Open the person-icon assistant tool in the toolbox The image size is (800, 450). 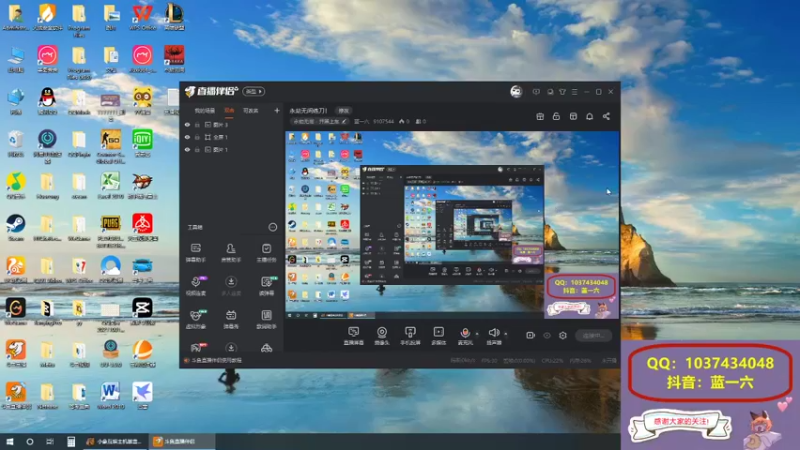[x=231, y=253]
